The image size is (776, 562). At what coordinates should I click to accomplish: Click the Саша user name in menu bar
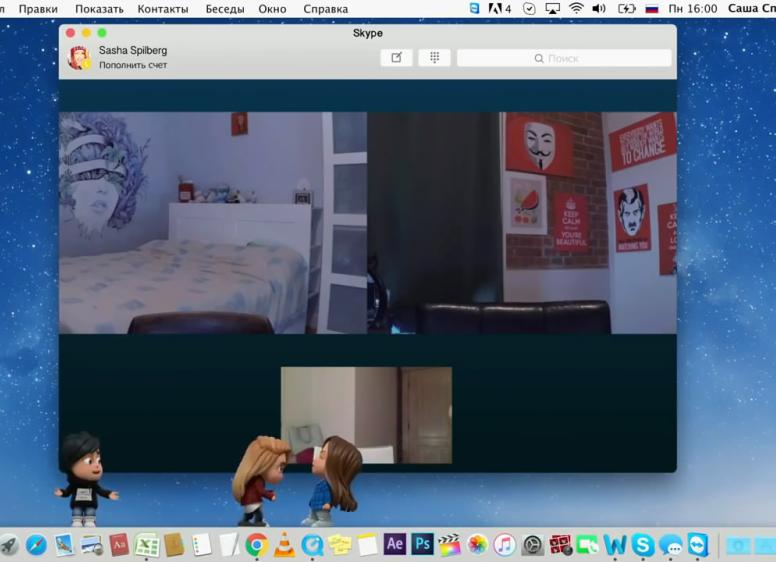pyautogui.click(x=751, y=8)
